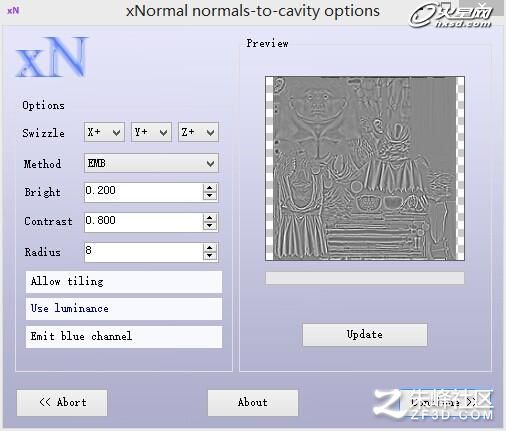Increase Bright value with up arrow

click(x=209, y=188)
